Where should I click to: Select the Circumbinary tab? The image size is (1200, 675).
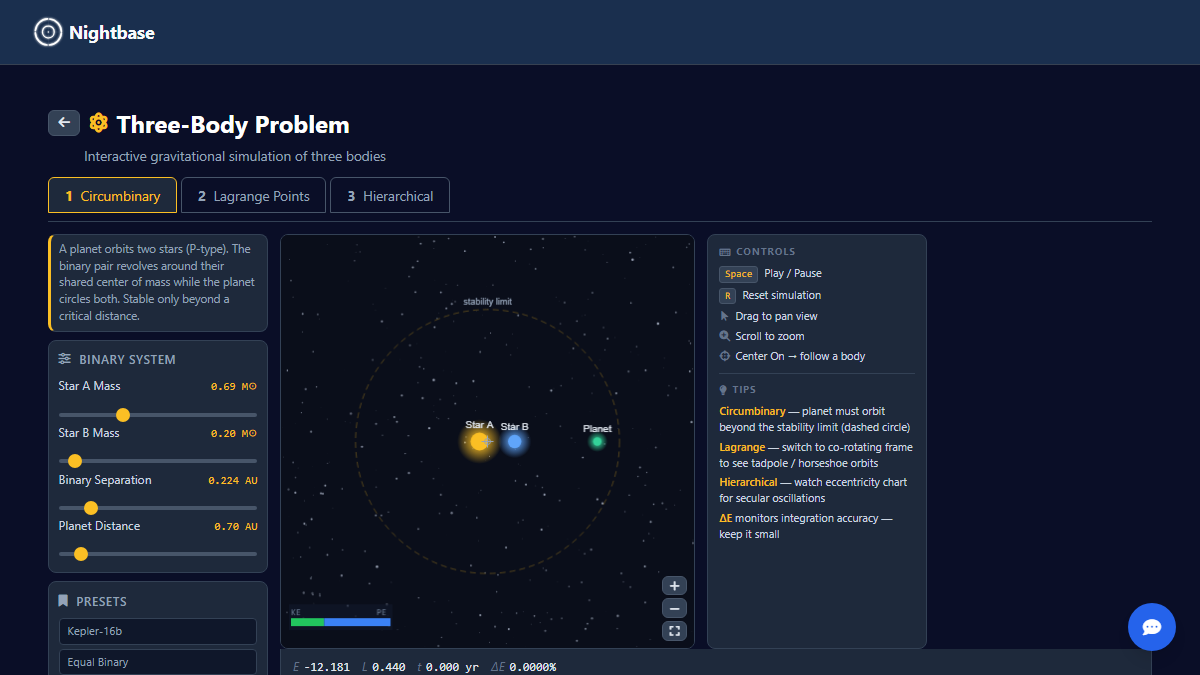click(112, 195)
